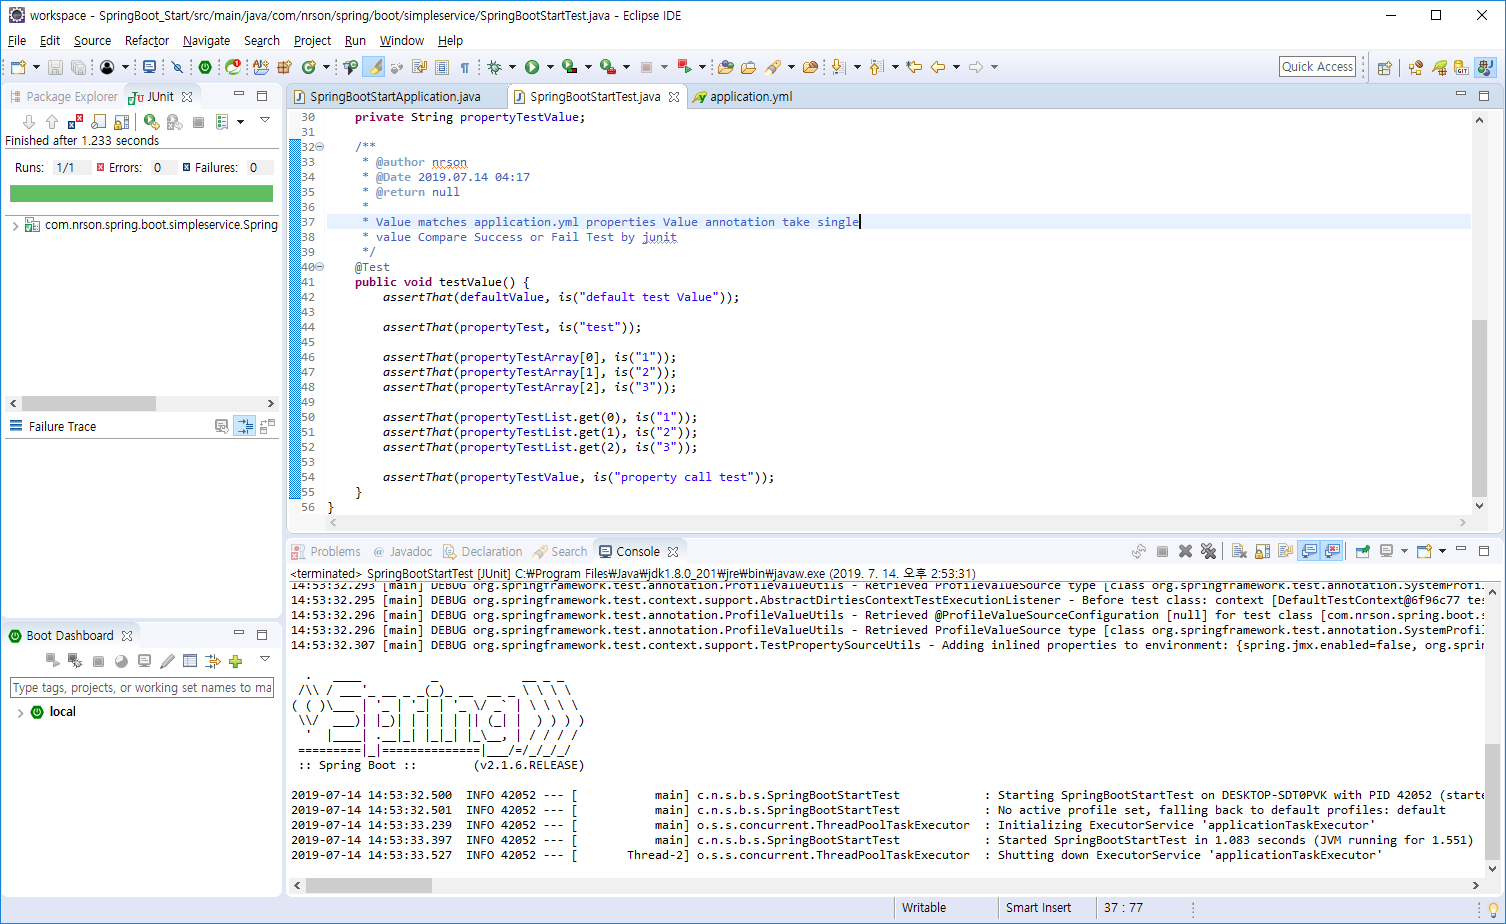Click the green Run button in toolbar

pyautogui.click(x=532, y=67)
